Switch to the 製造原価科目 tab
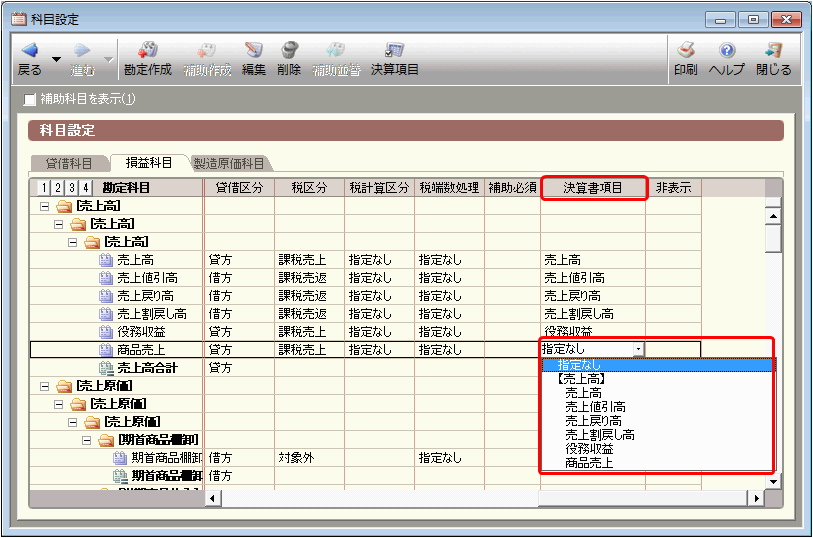The width and height of the screenshot is (813, 538). (229, 163)
